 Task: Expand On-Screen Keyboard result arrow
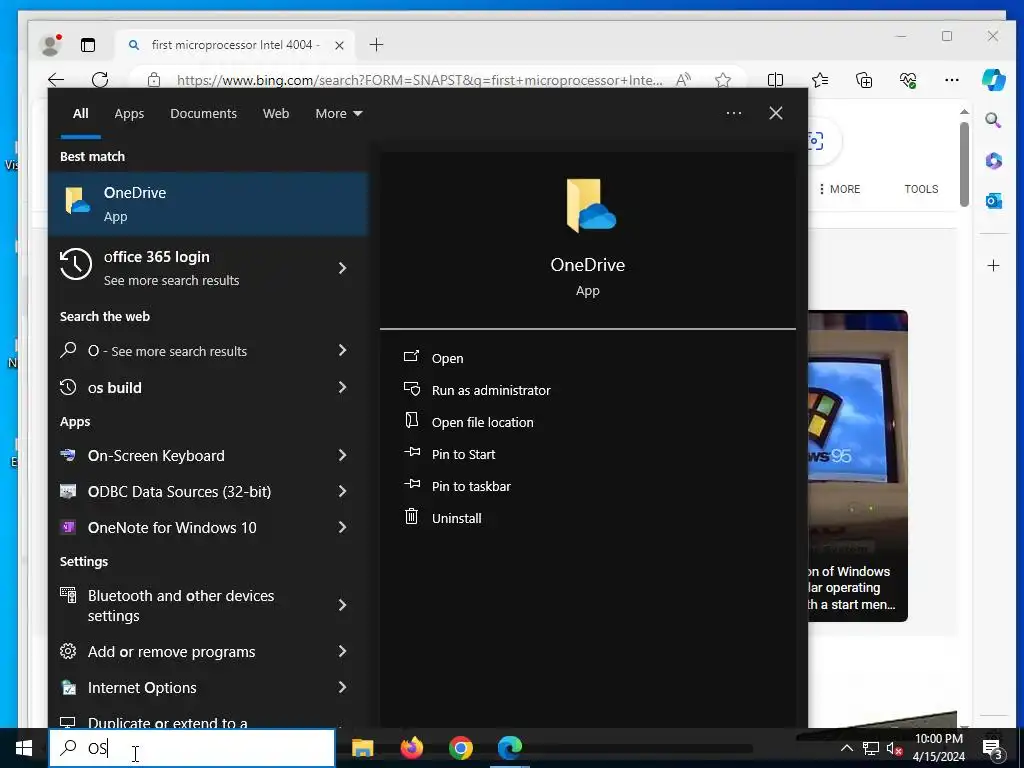(342, 455)
